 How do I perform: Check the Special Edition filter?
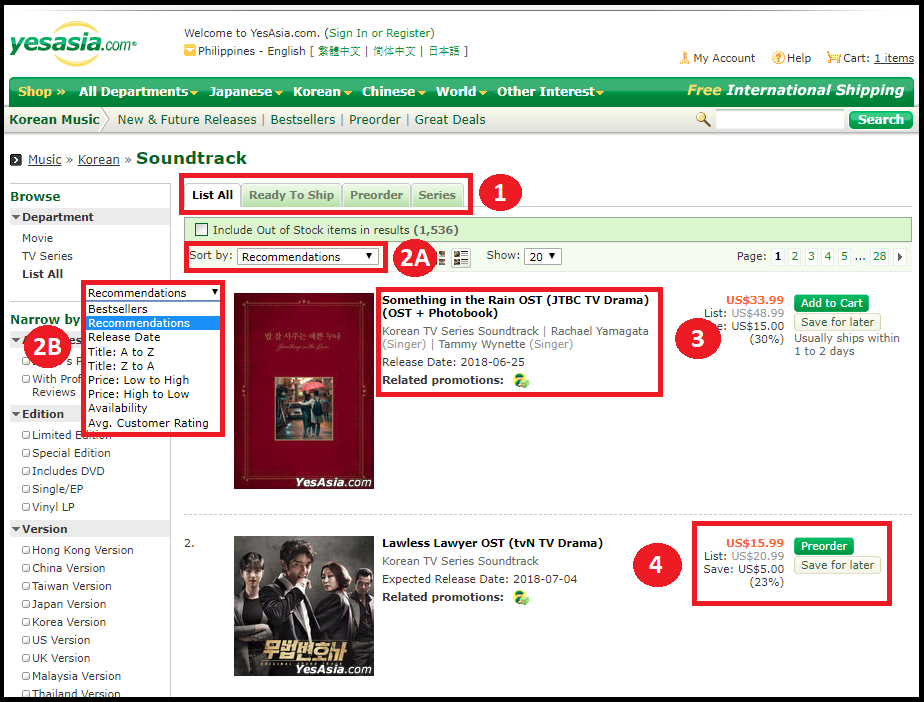(x=26, y=453)
